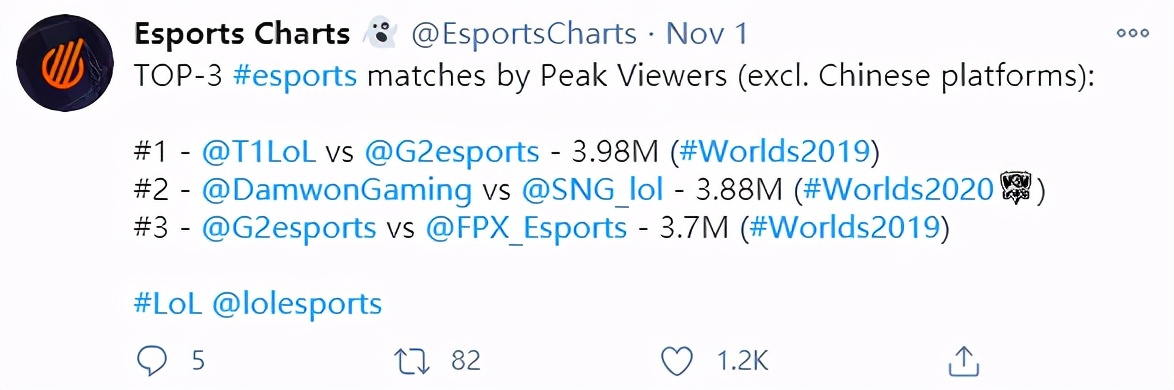The image size is (1174, 390).
Task: Open the @SNG_lol mention
Action: coord(592,190)
